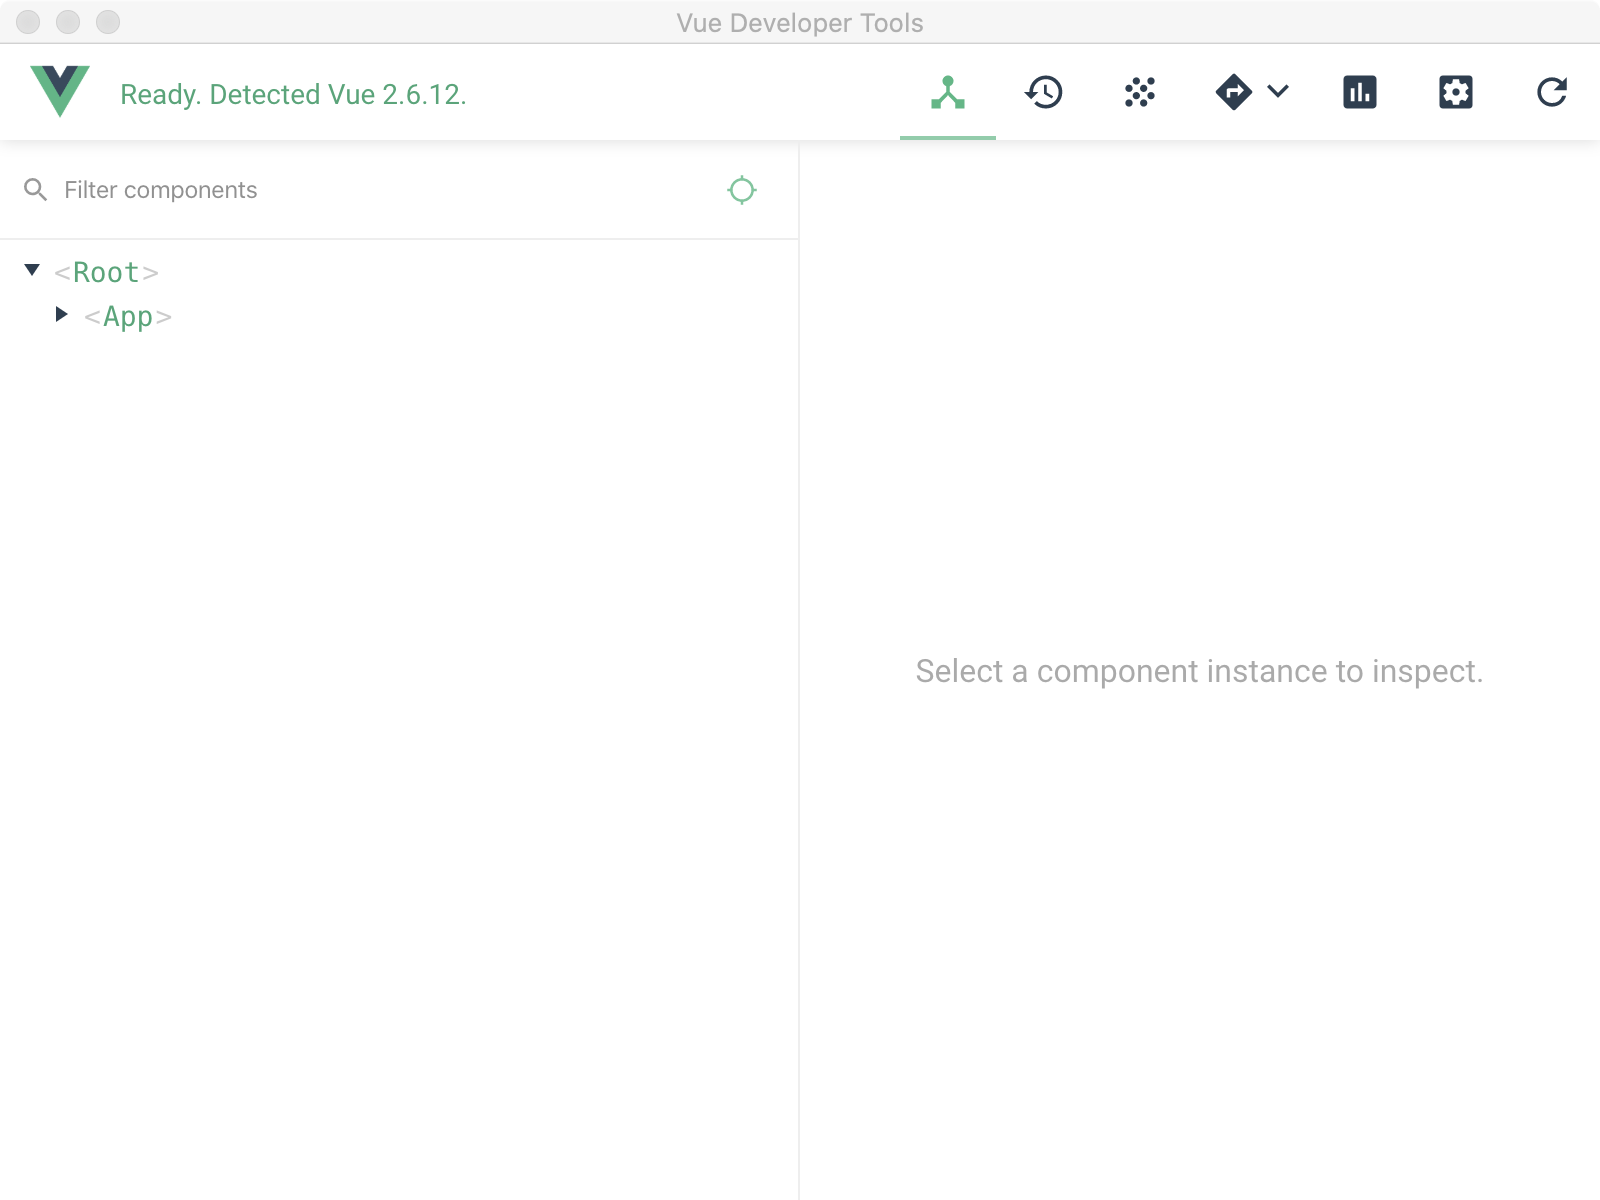
Task: Open the Settings tab
Action: coord(1456,93)
